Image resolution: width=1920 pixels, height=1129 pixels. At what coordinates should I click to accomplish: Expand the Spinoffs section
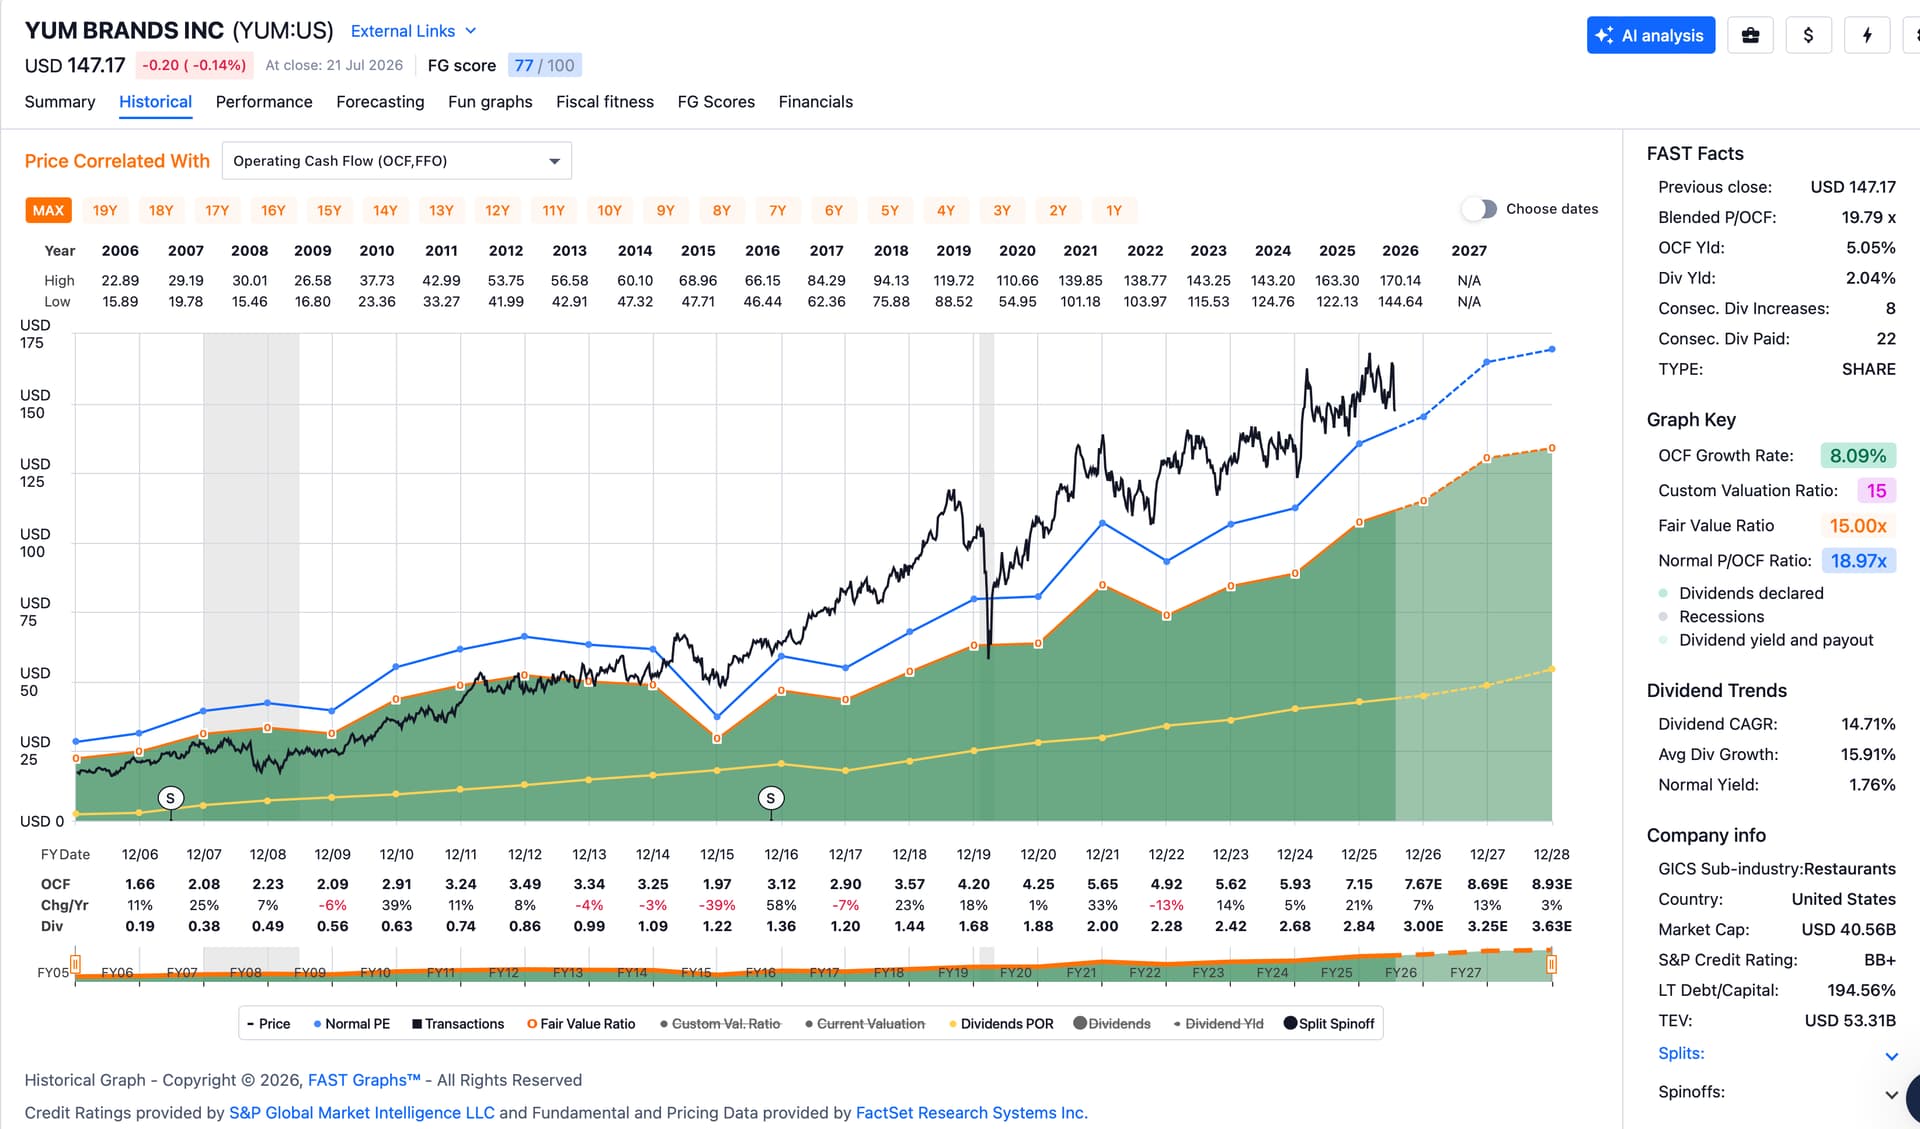[x=1778, y=1092]
